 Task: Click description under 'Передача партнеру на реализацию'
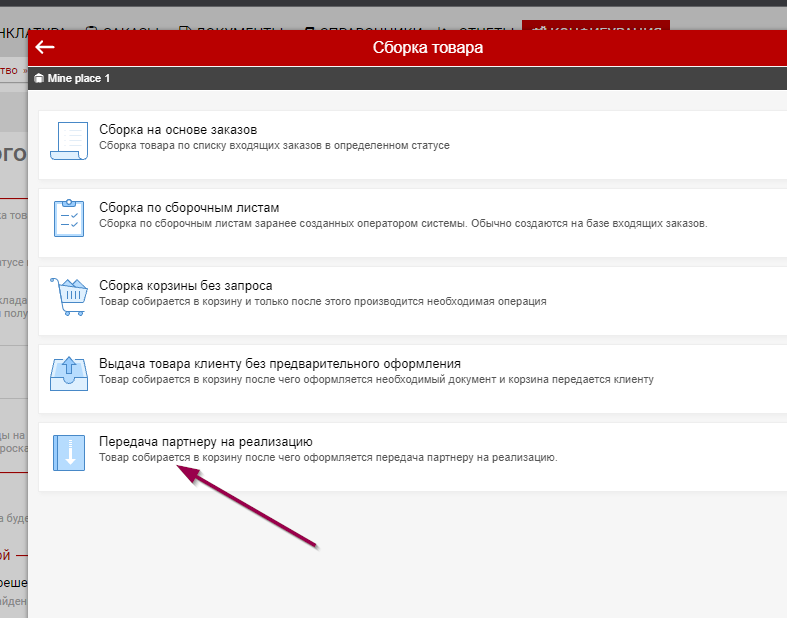pos(328,457)
